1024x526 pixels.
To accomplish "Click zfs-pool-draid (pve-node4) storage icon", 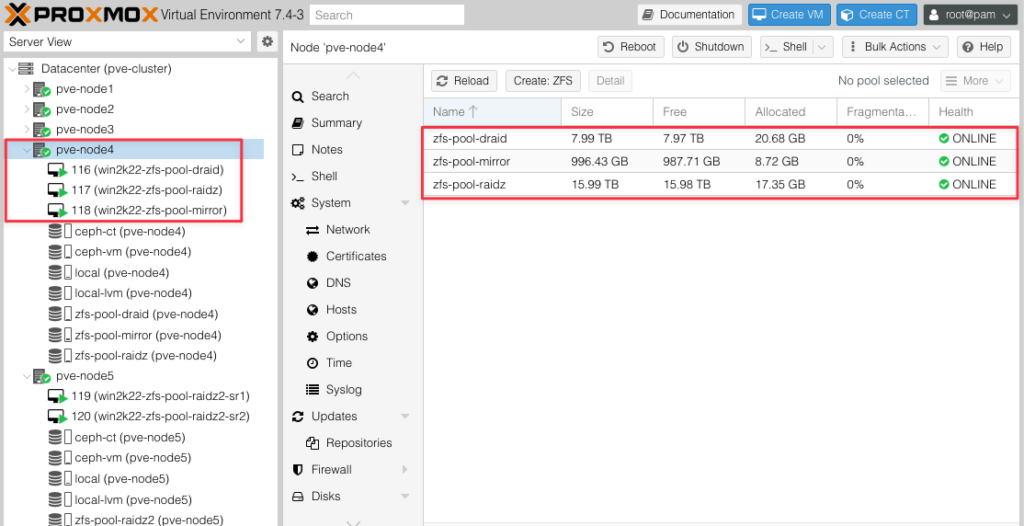I will 60,314.
